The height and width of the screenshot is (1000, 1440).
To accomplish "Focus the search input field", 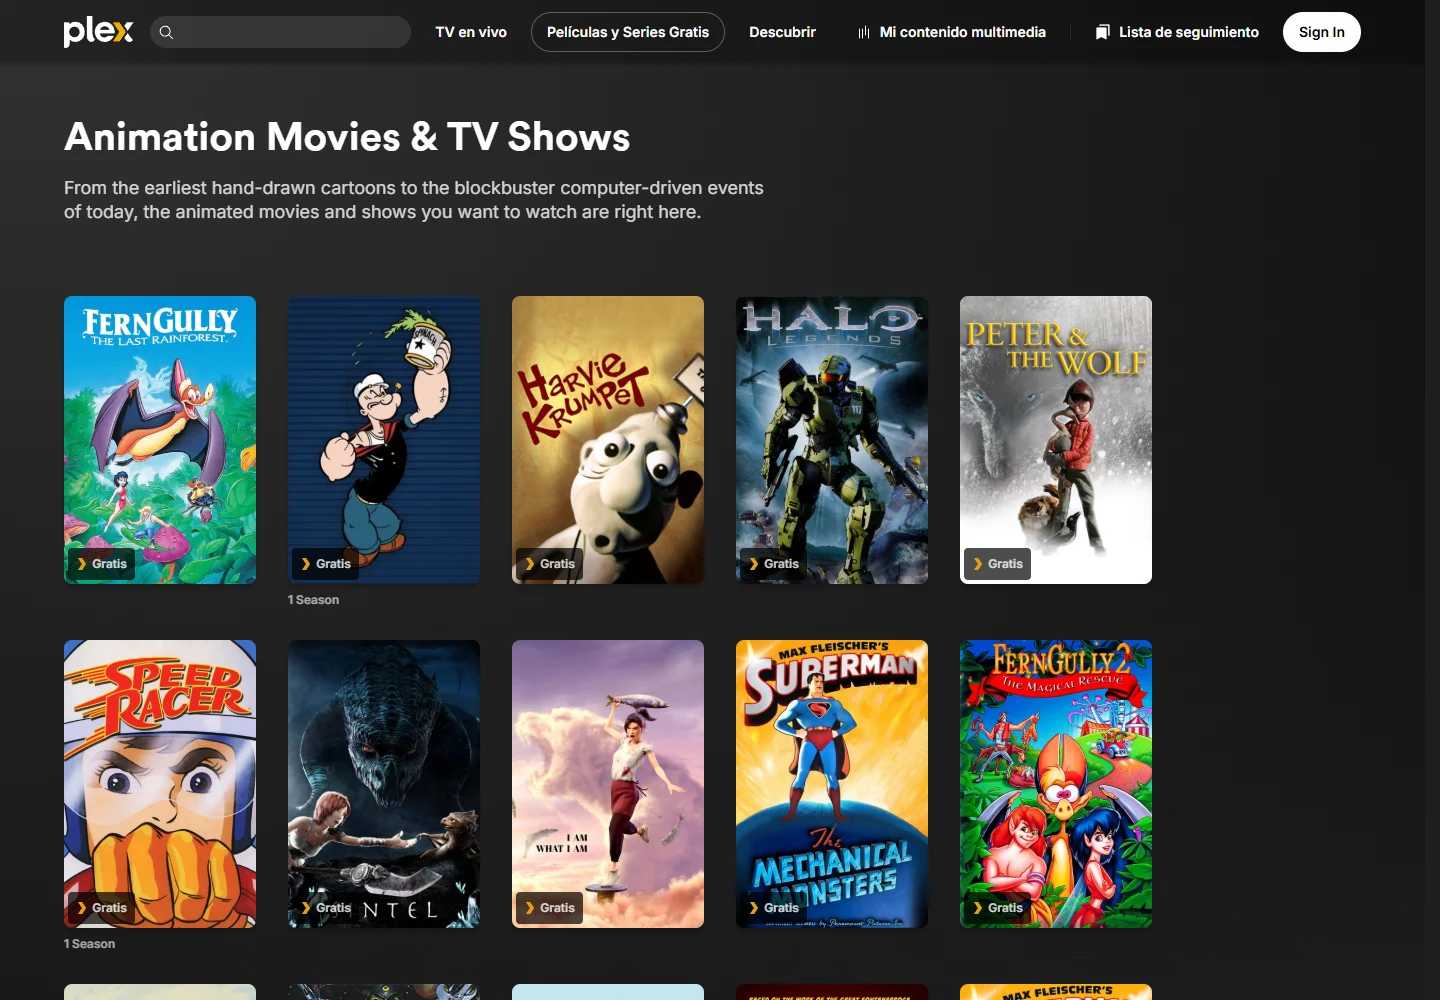I will click(280, 32).
